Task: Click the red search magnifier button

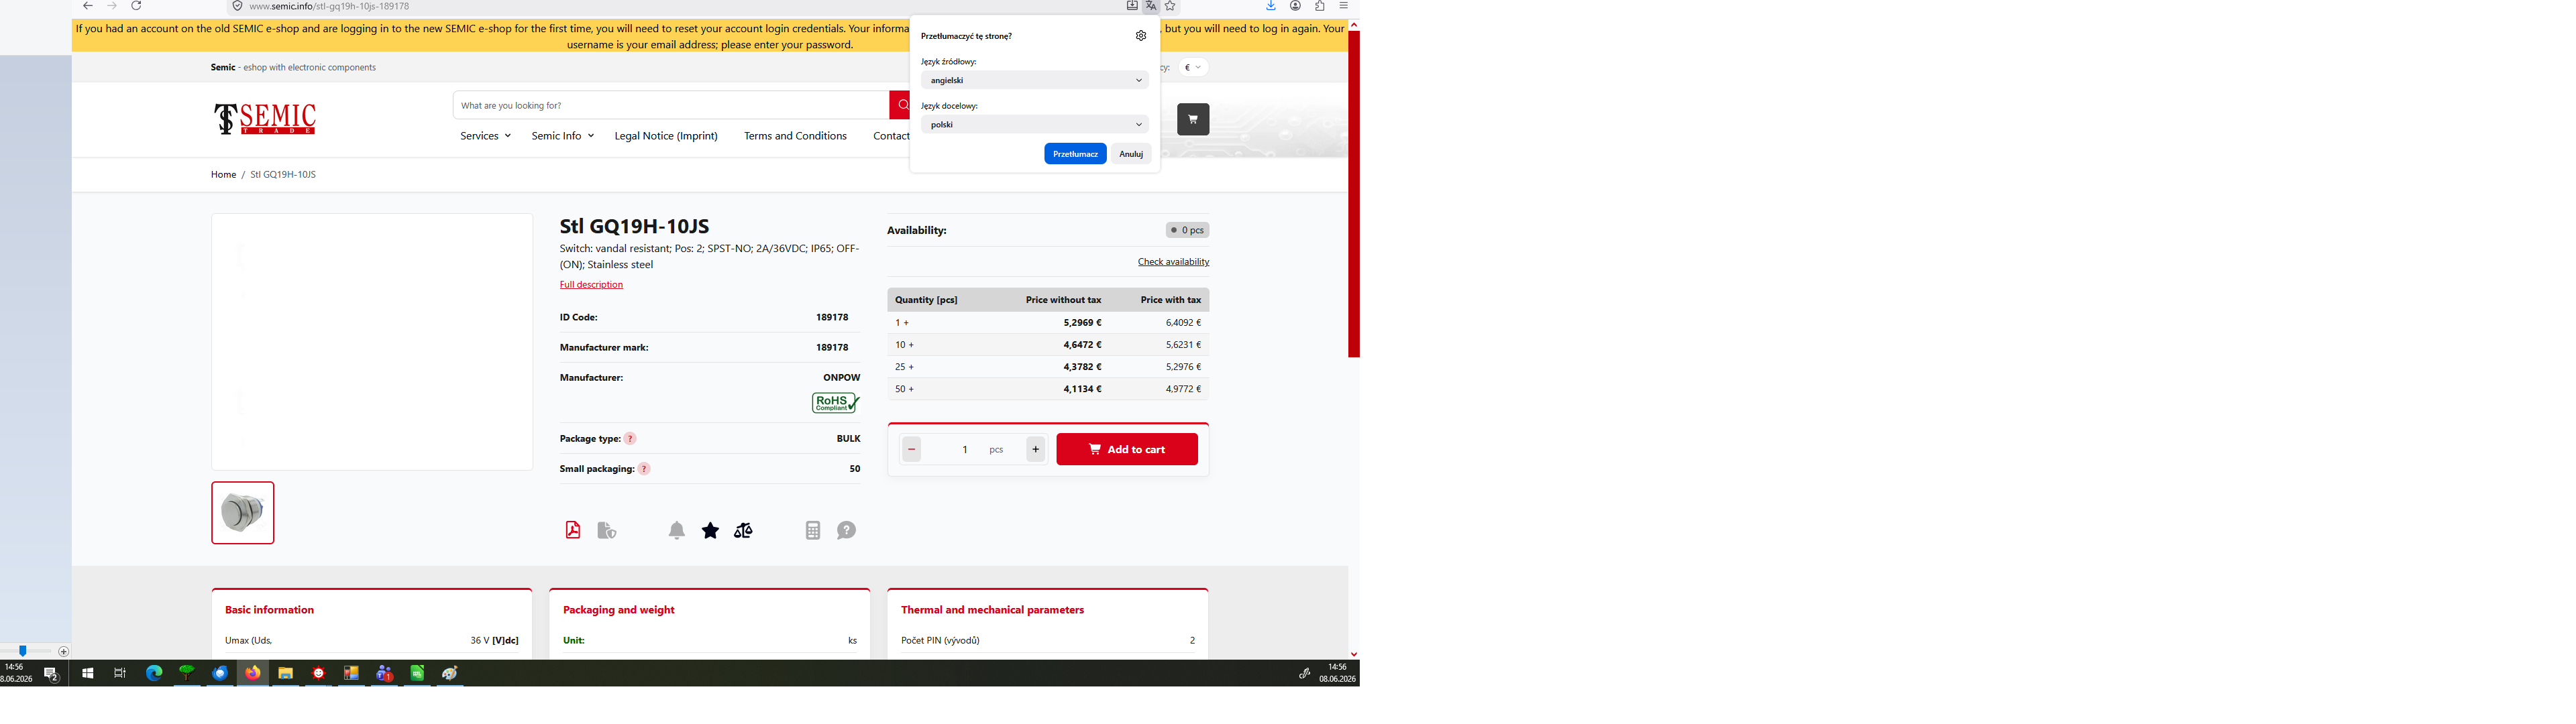Action: click(901, 105)
